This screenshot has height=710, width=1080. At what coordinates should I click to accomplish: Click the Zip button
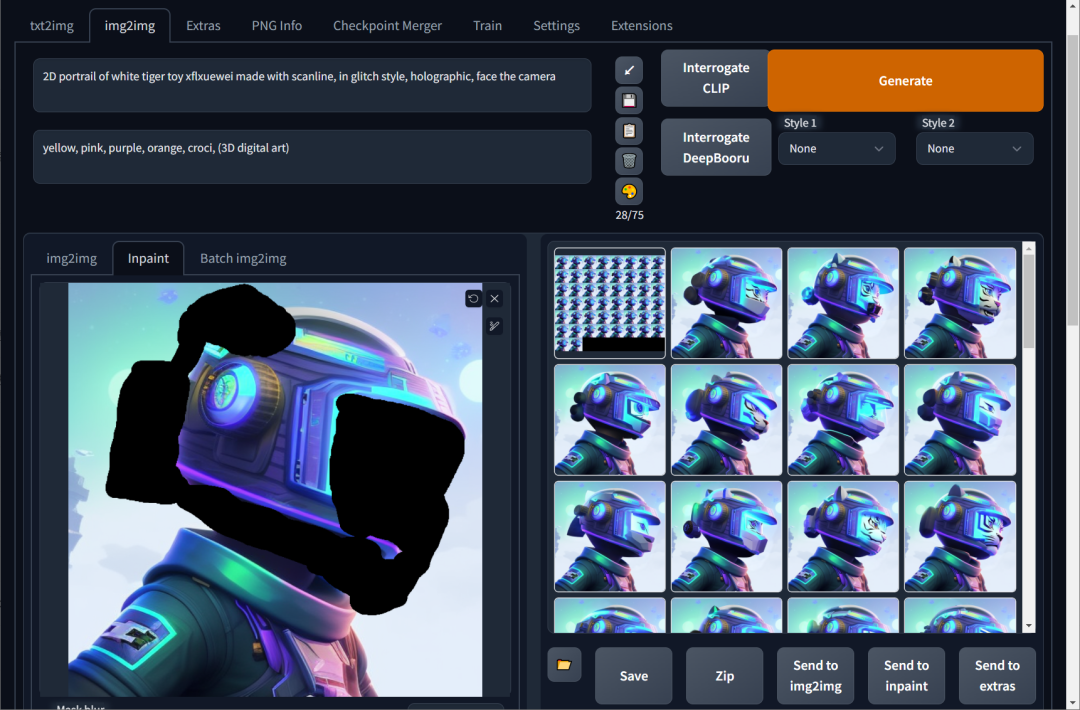(x=725, y=676)
